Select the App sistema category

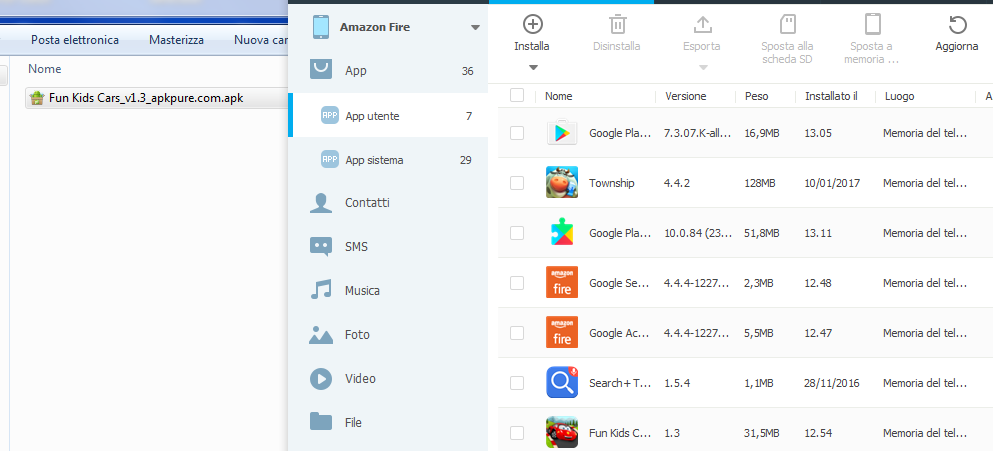point(389,160)
